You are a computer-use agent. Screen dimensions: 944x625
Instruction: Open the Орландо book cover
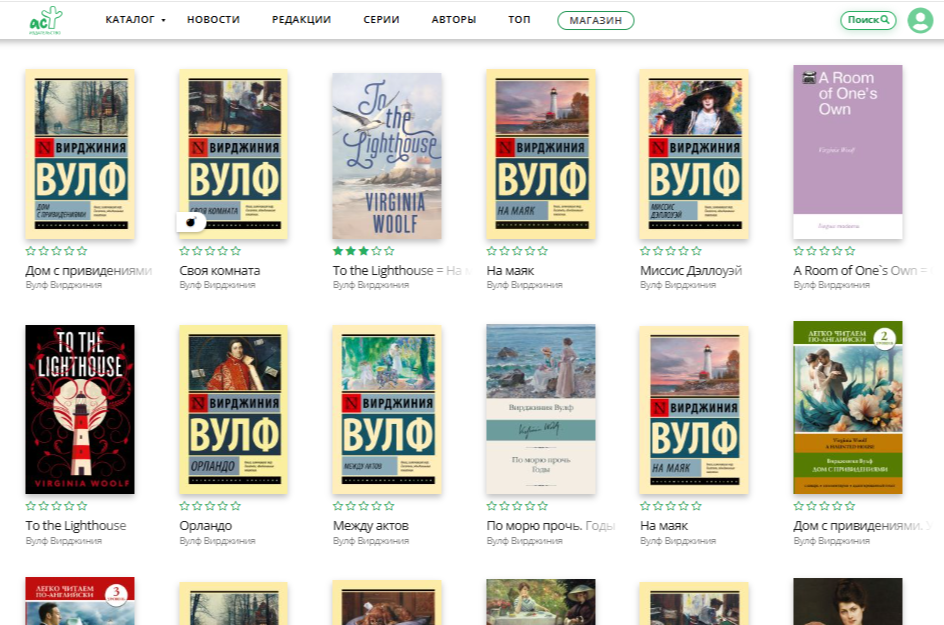point(234,409)
